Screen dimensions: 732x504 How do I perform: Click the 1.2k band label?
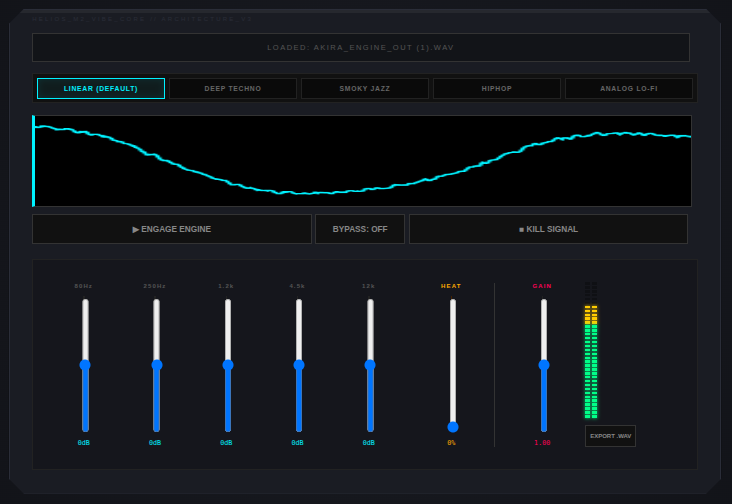point(226,286)
